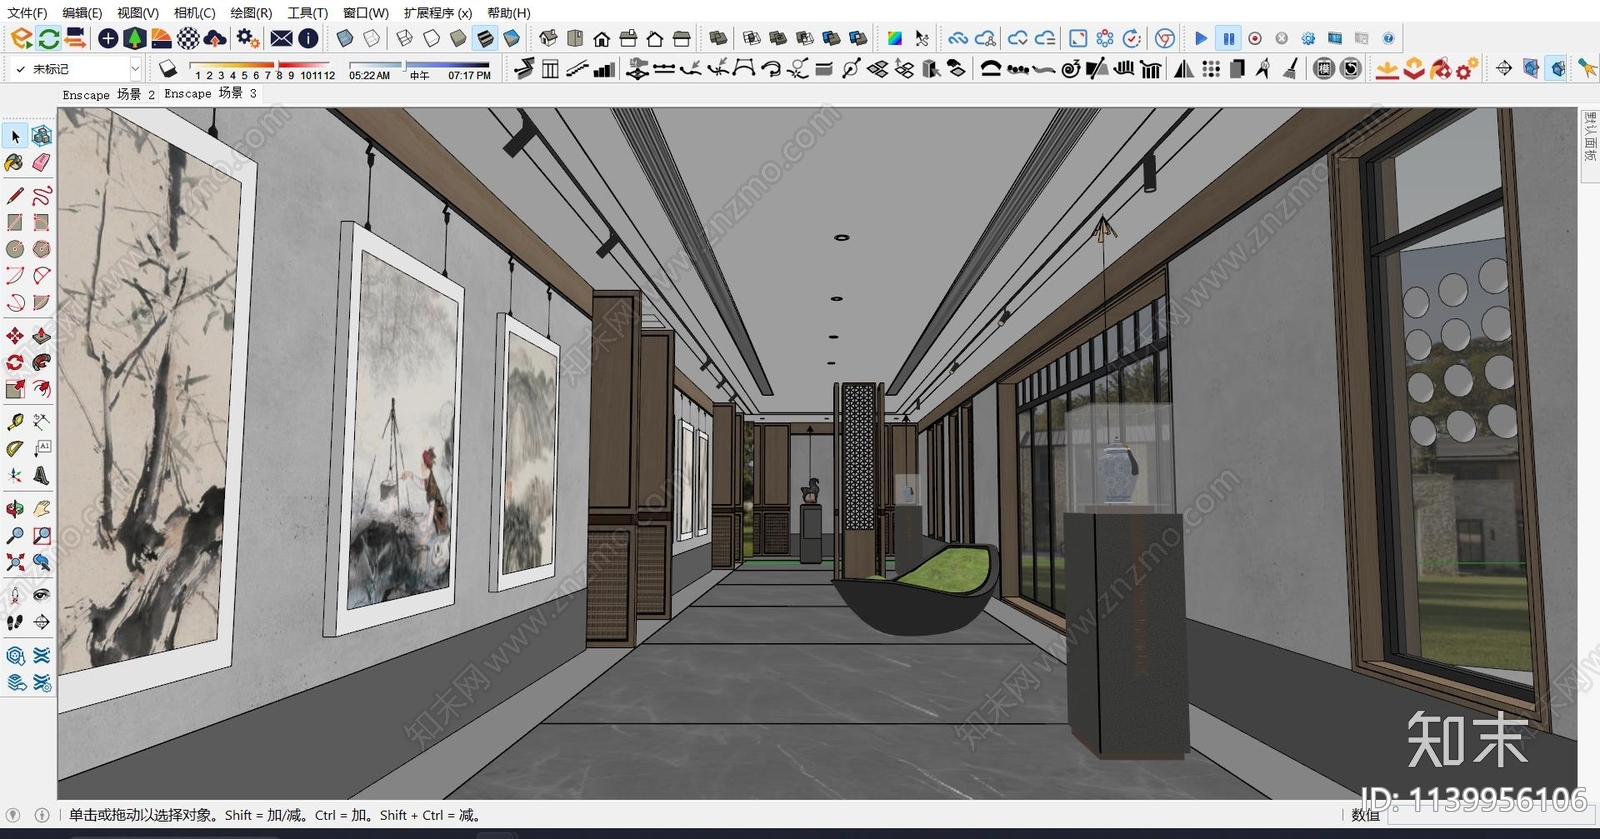Screen dimensions: 1600x839
Task: Select the Eraser tool
Action: [x=41, y=162]
